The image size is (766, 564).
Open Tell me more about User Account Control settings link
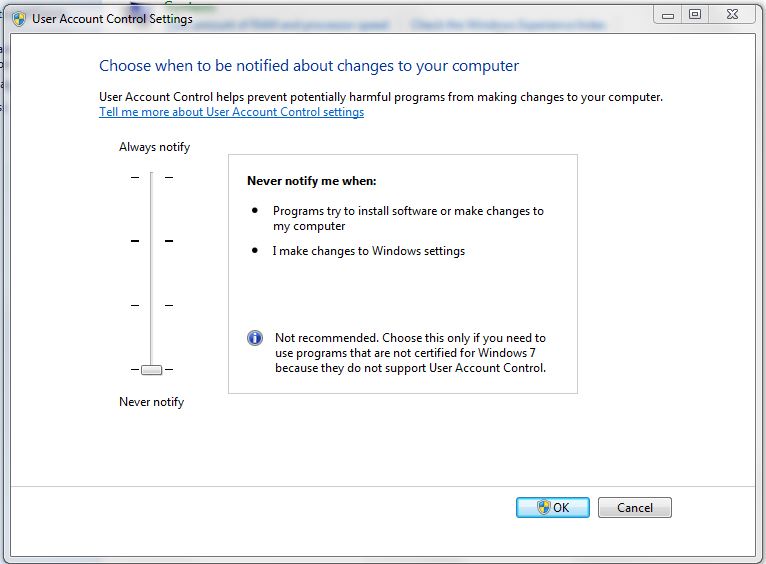coord(232,112)
